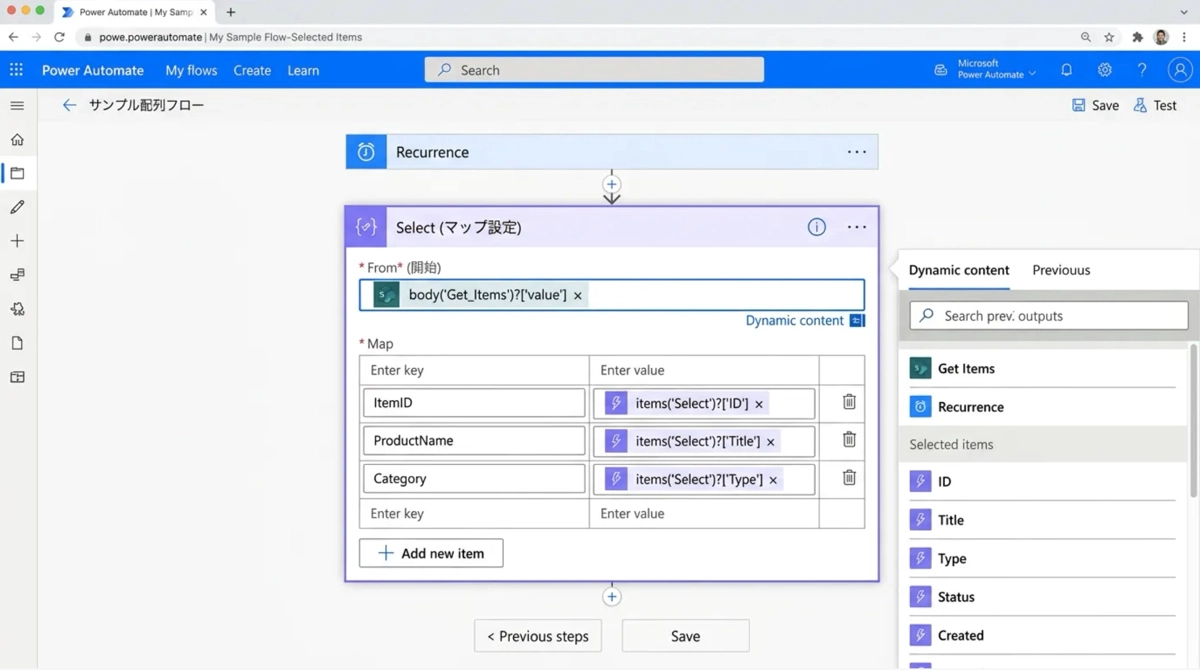Click back arrow next to flow name

click(x=69, y=105)
